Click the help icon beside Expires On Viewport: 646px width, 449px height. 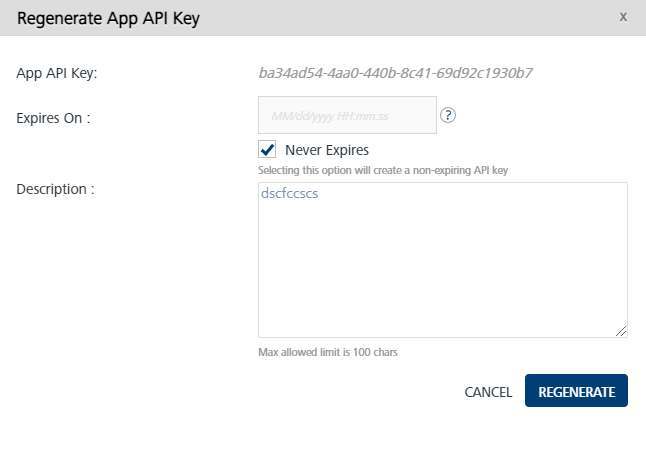[x=448, y=116]
